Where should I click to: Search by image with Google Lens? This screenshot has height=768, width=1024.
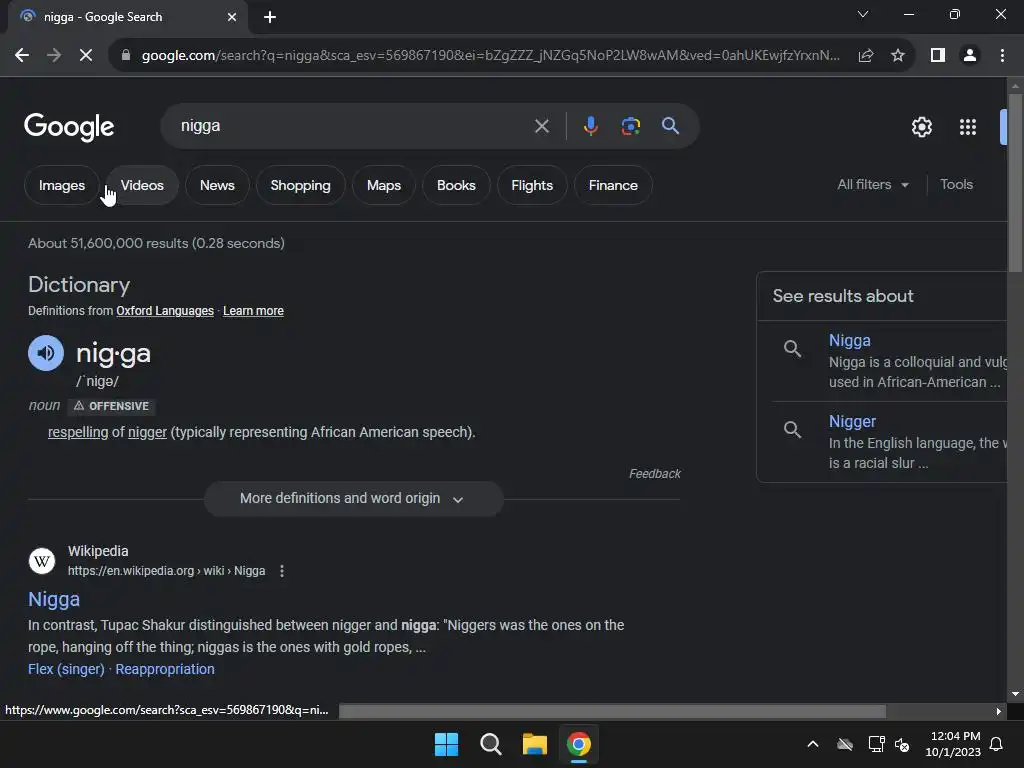[x=630, y=126]
